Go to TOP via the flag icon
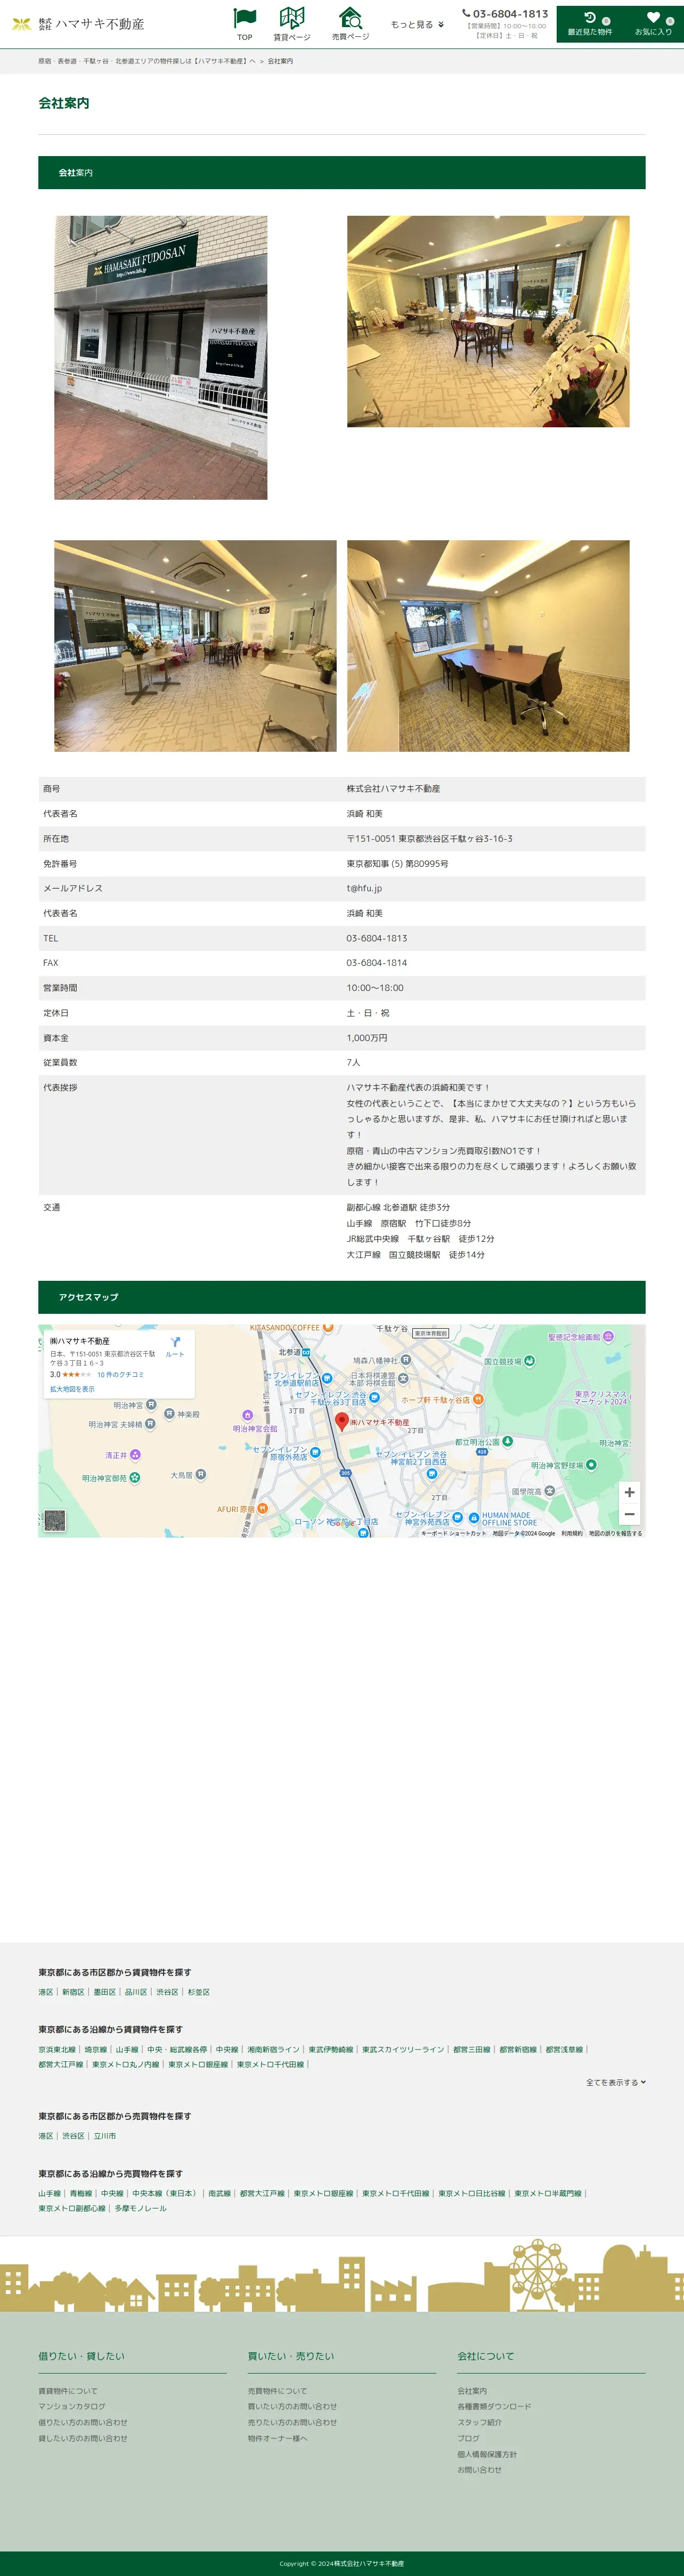Image resolution: width=684 pixels, height=2576 pixels. point(245,24)
